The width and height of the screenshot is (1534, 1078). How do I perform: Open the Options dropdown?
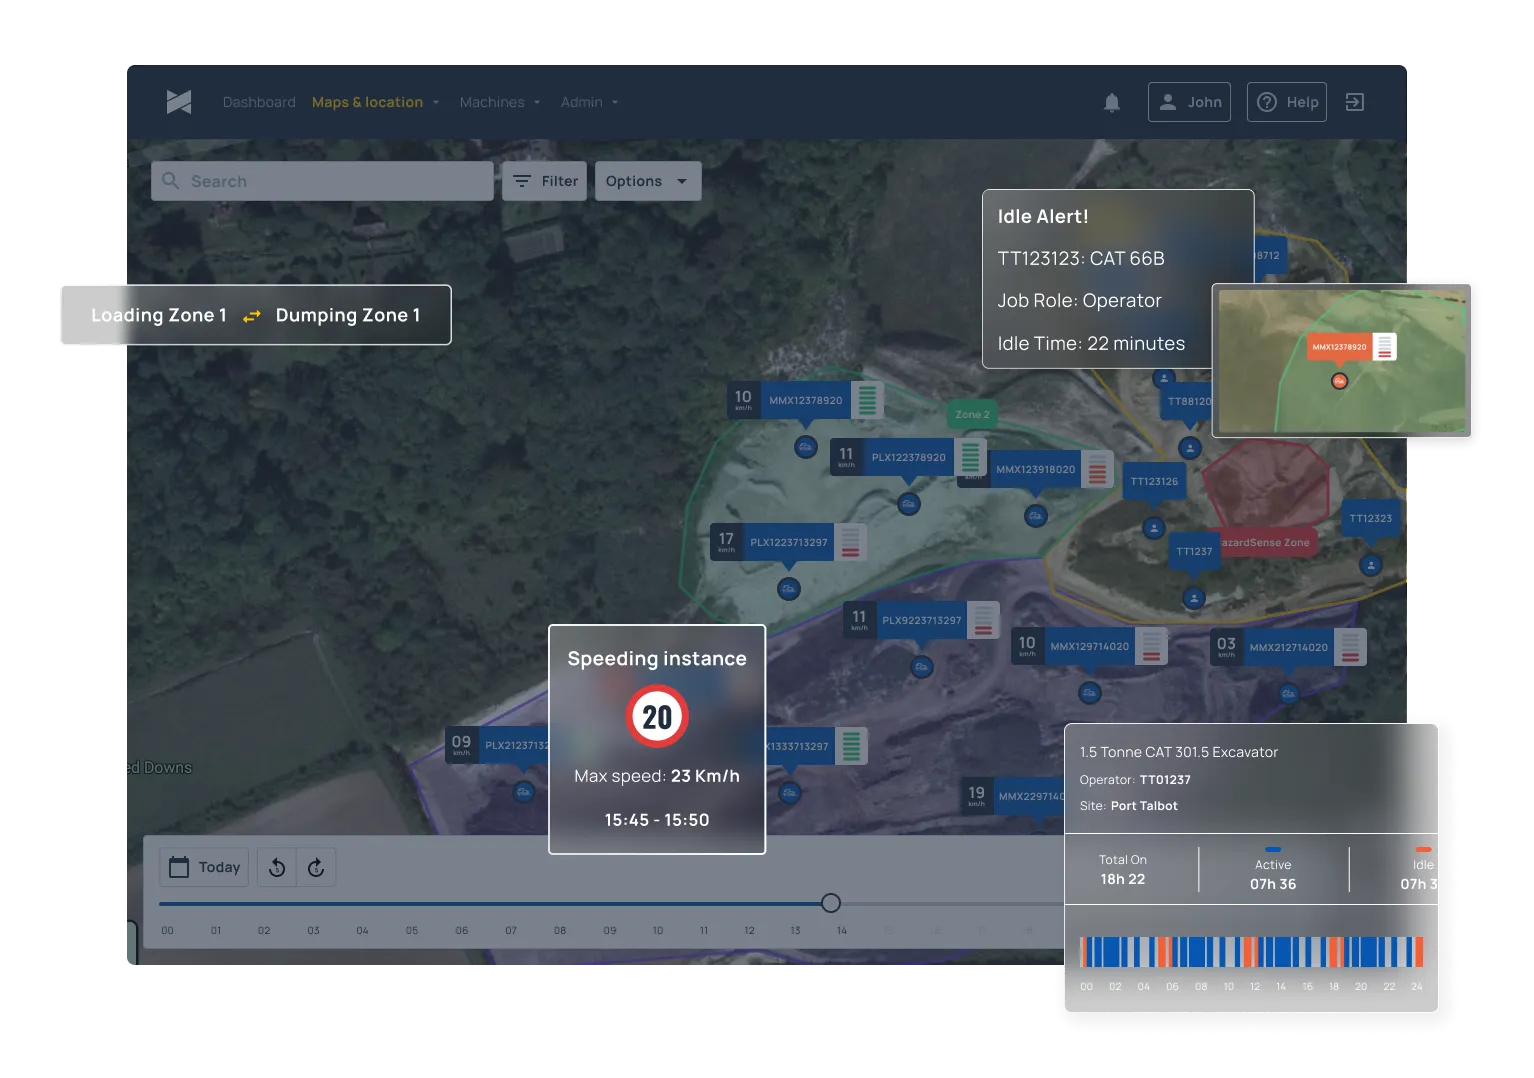647,181
